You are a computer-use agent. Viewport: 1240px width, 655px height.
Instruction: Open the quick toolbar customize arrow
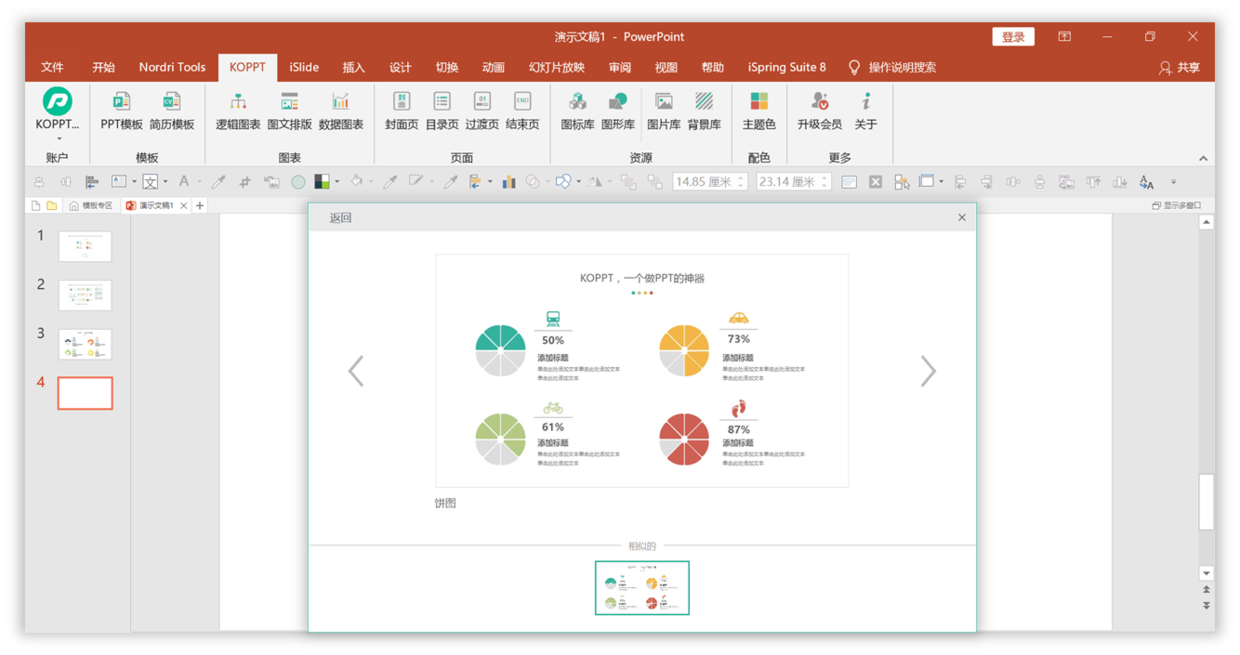[x=1173, y=182]
